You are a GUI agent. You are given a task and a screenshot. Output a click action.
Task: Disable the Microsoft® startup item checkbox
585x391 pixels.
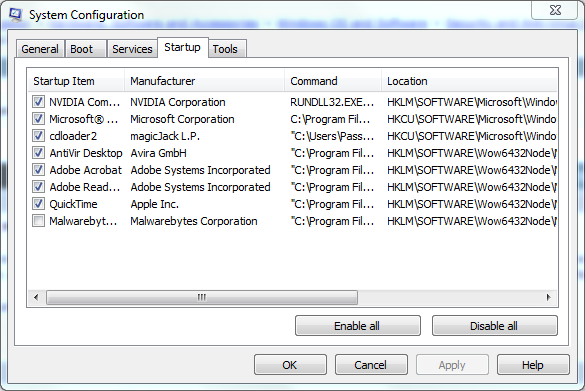point(38,119)
